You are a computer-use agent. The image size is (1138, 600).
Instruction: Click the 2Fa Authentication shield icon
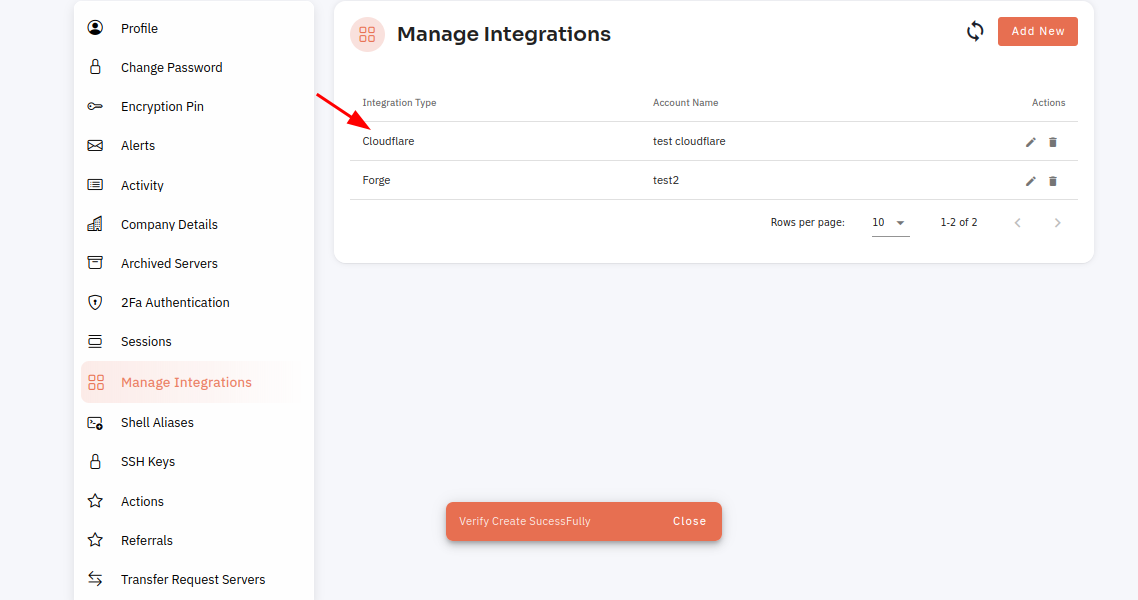[95, 302]
